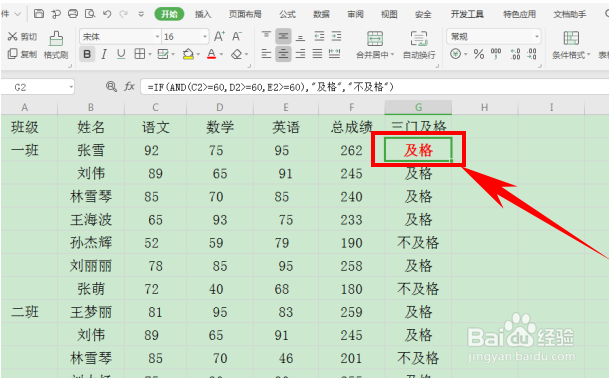609x378 pixels.
Task: Apply currency number format
Action: [456, 54]
